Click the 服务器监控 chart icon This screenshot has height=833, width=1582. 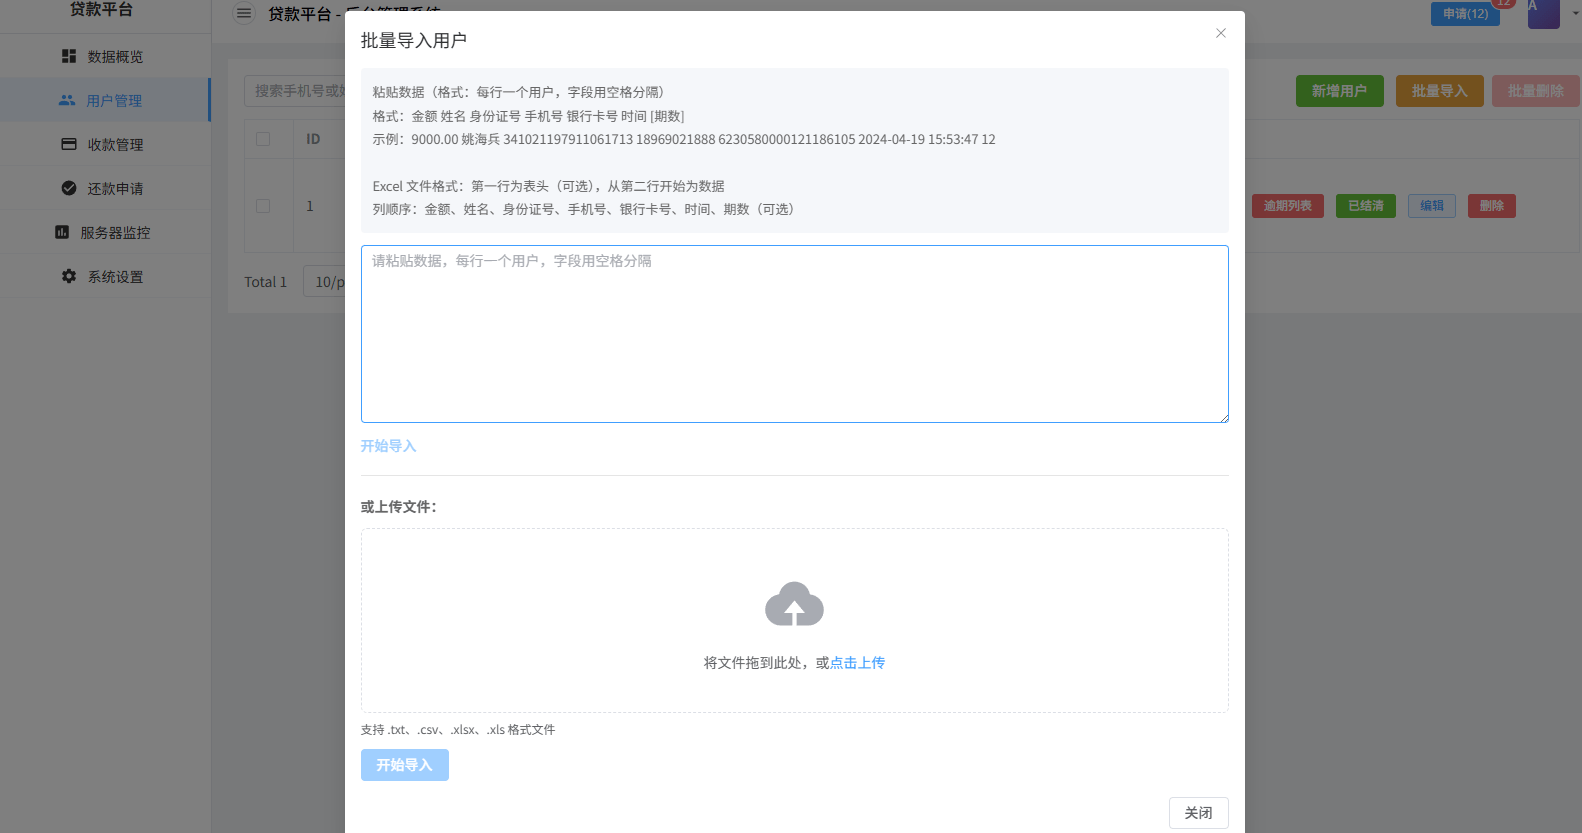[x=62, y=233]
